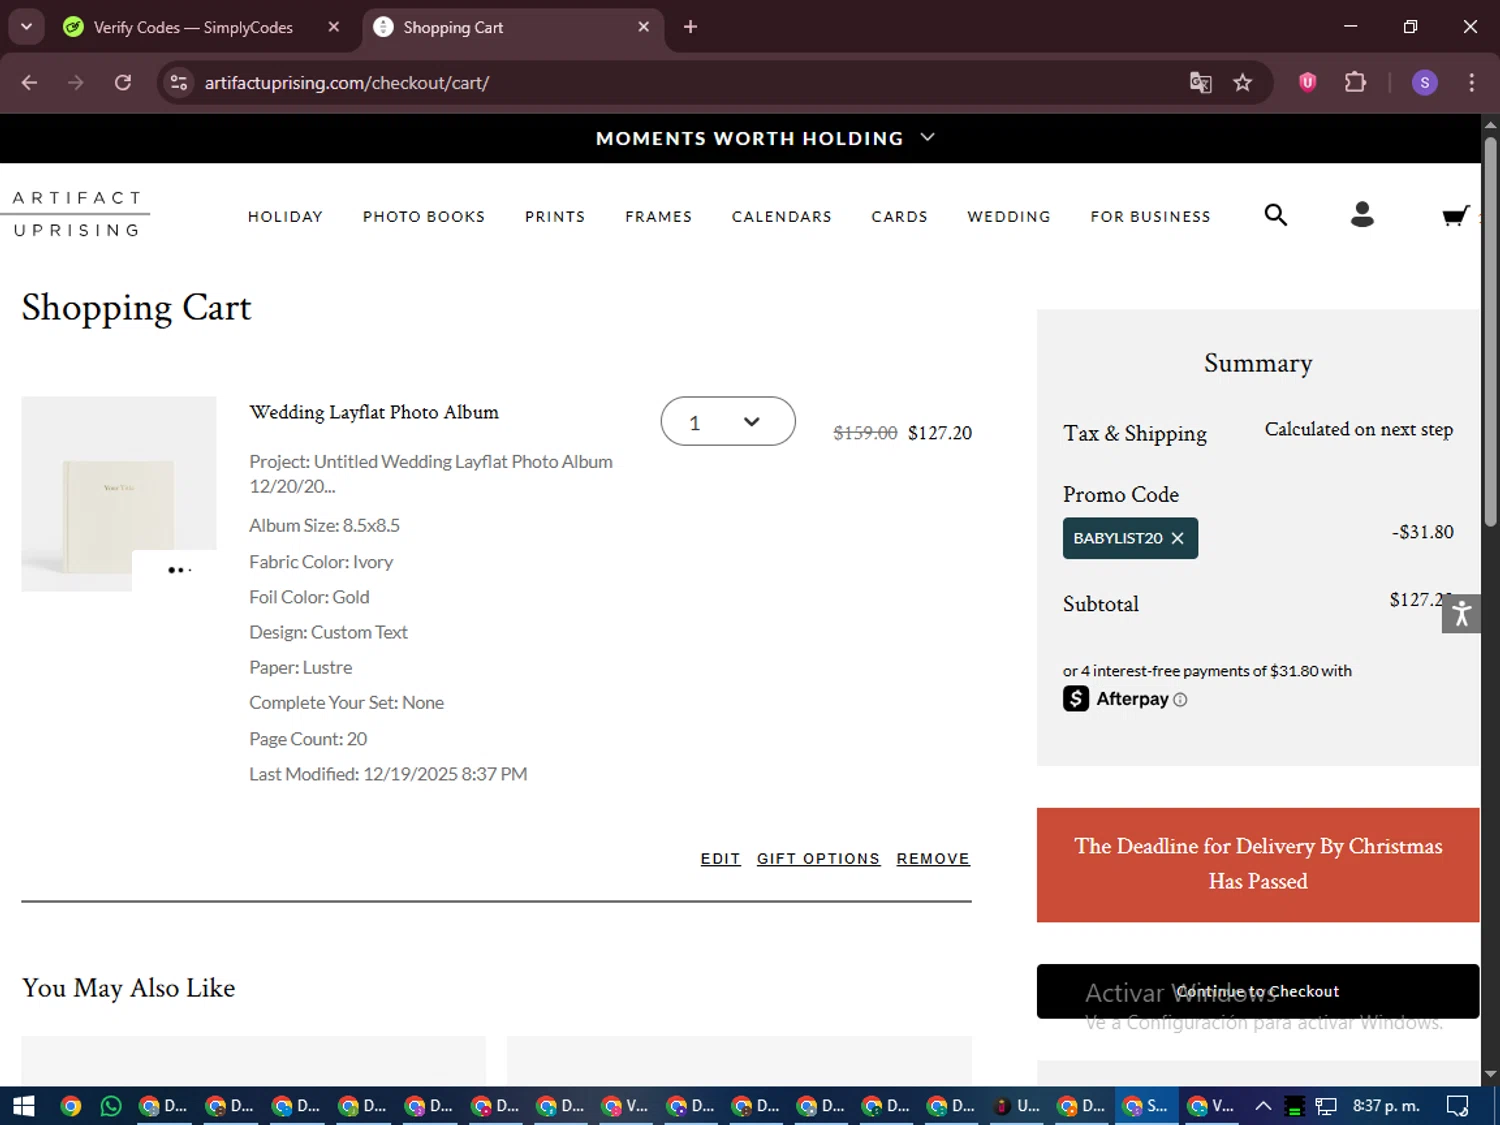Click the struck-through price $159.00
Viewport: 1500px width, 1125px height.
pos(865,433)
